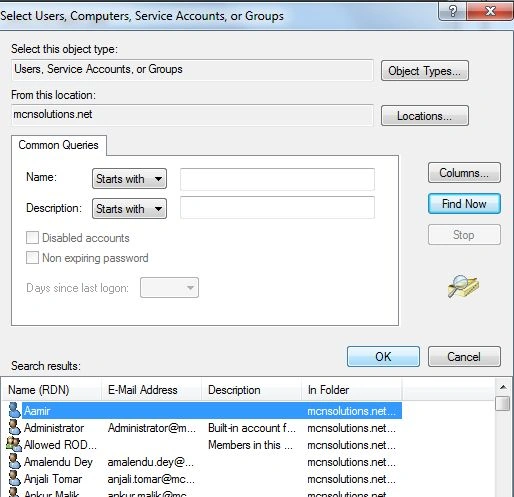Image resolution: width=514 pixels, height=497 pixels.
Task: Click the Anjali Tomar user icon
Action: coord(14,479)
